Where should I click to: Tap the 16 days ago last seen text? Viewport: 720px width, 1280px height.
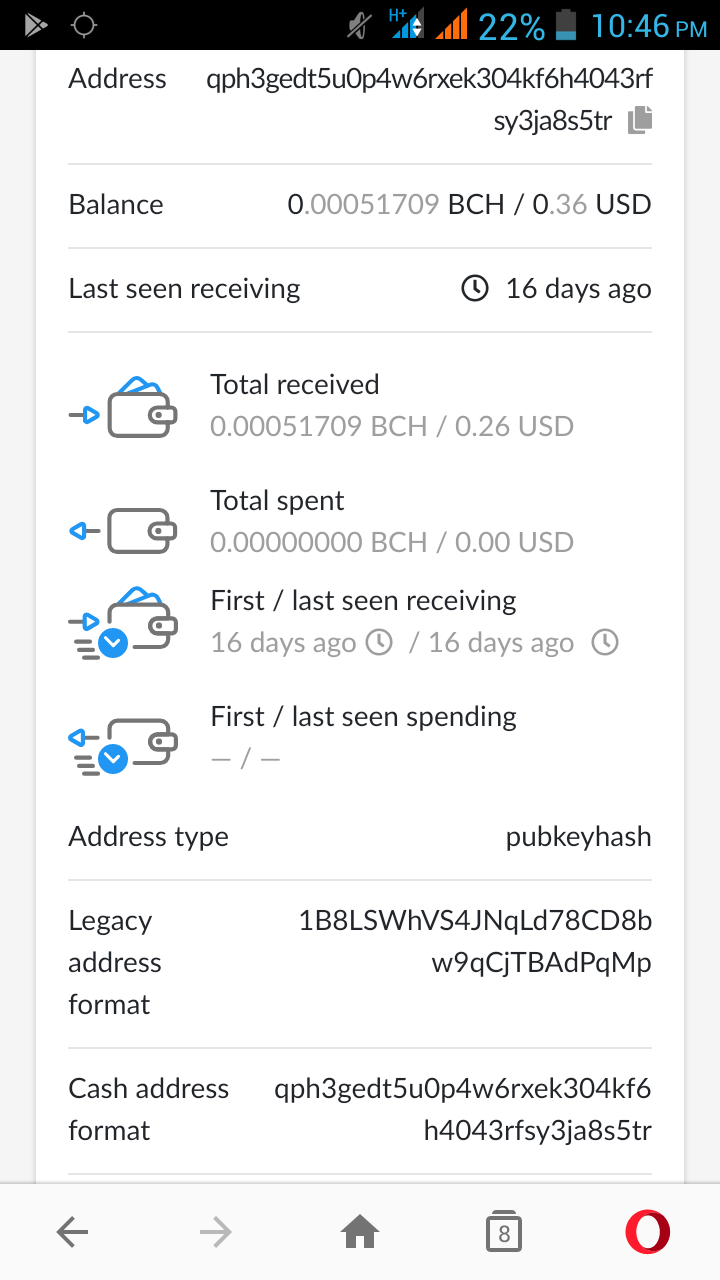click(x=578, y=289)
